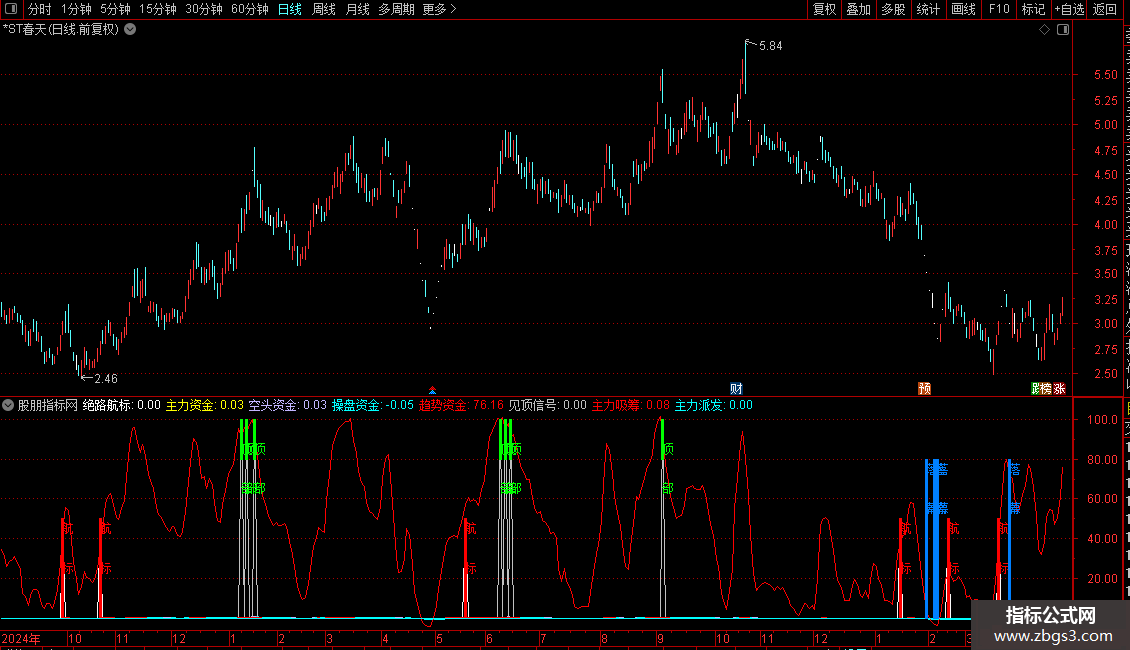The image size is (1130, 650).
Task: Click the 主力资金 0.03 indicator value
Action: coord(205,405)
